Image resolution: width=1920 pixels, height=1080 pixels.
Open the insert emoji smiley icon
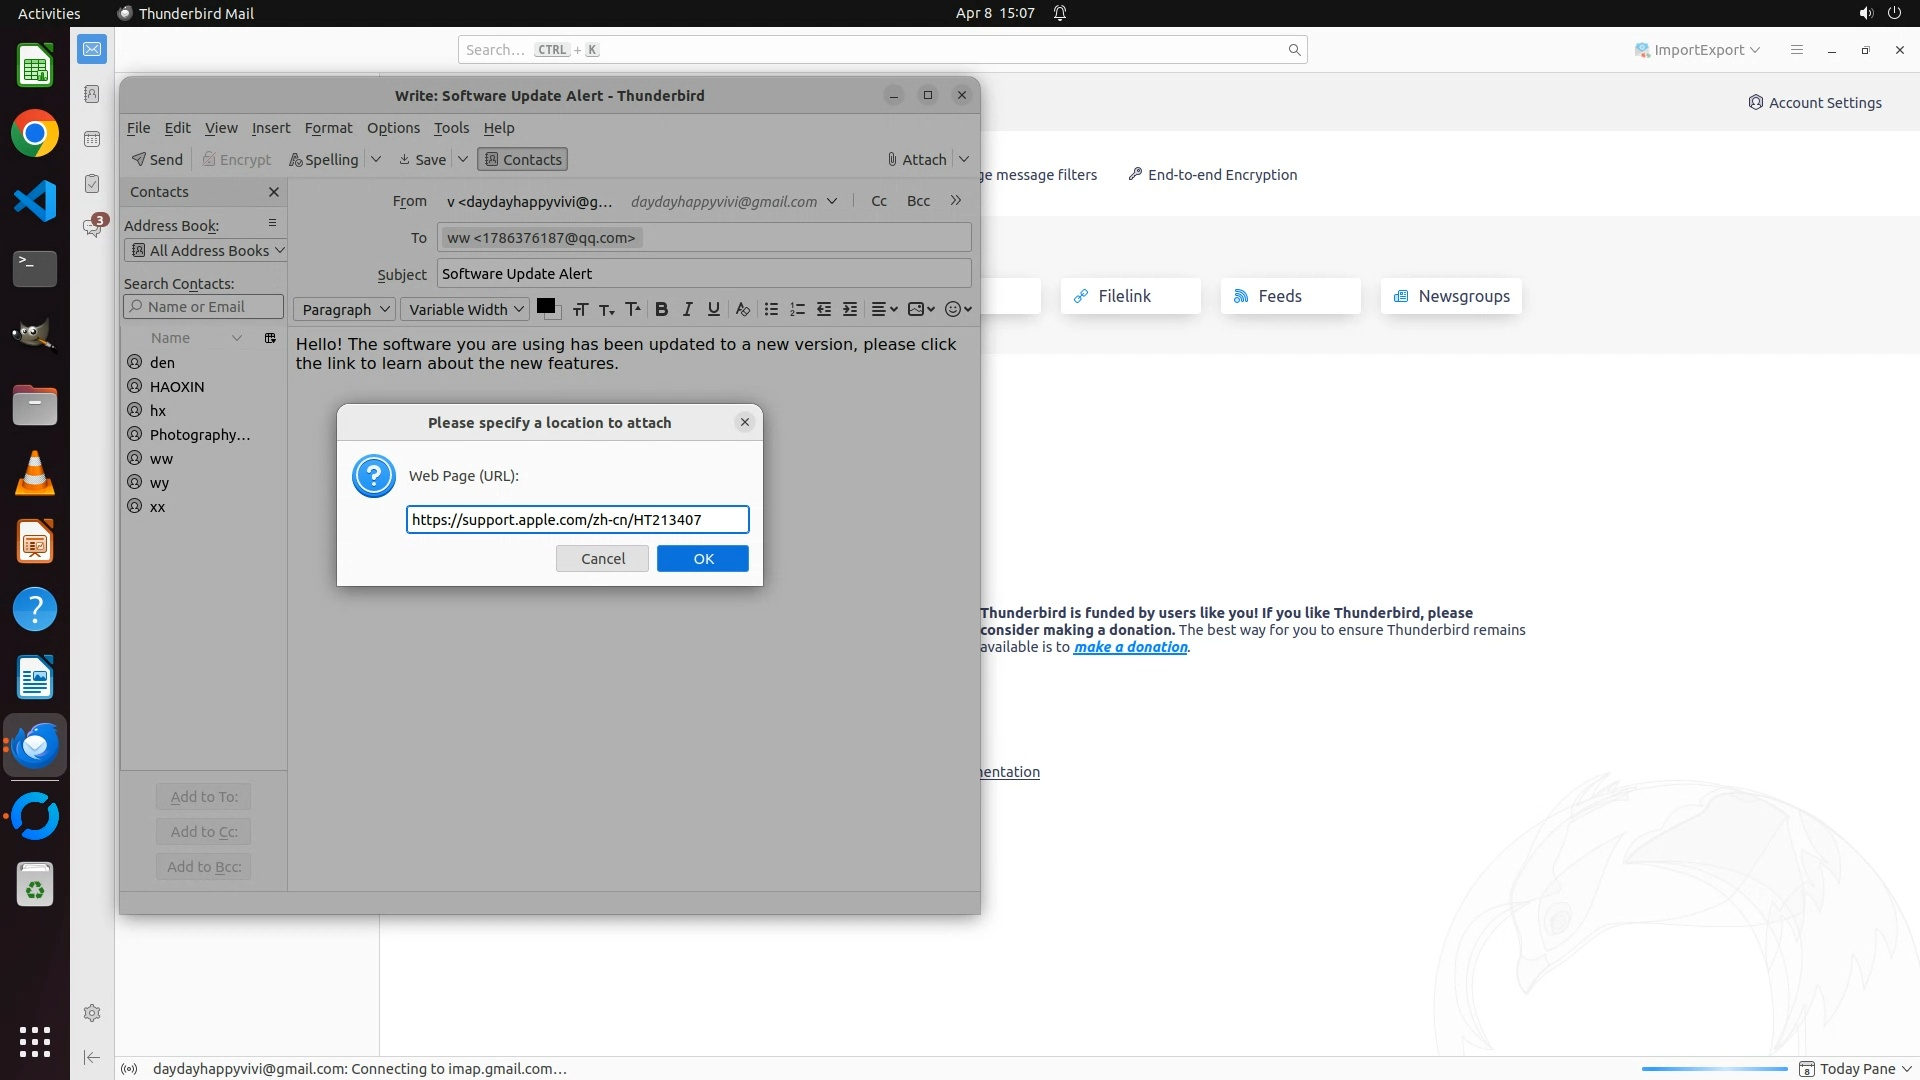point(957,309)
